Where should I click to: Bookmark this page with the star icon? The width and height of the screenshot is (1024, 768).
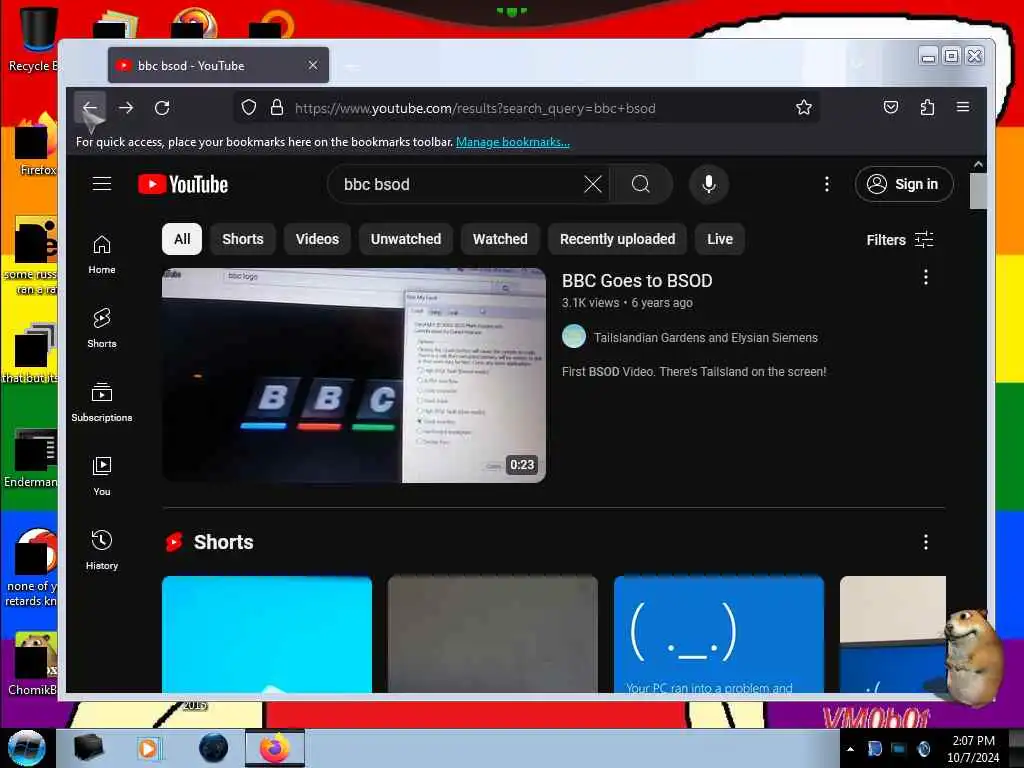click(804, 107)
